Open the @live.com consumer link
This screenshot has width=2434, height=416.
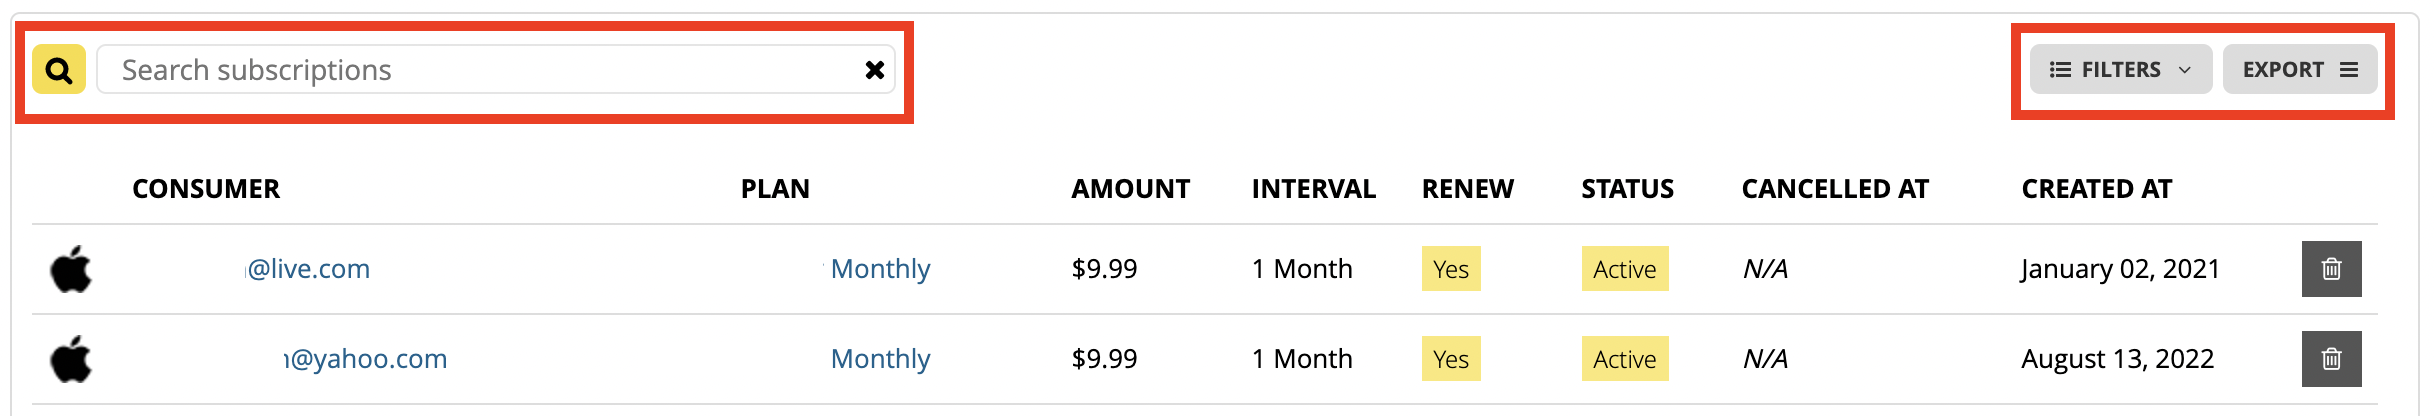click(308, 269)
